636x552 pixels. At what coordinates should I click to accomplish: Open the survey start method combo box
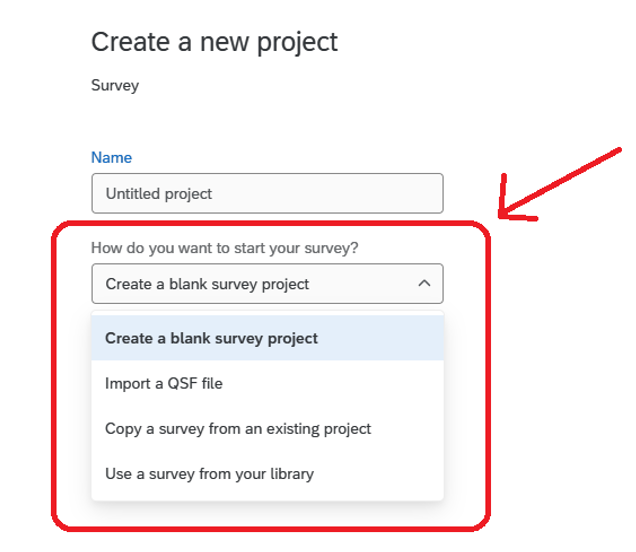(x=267, y=284)
